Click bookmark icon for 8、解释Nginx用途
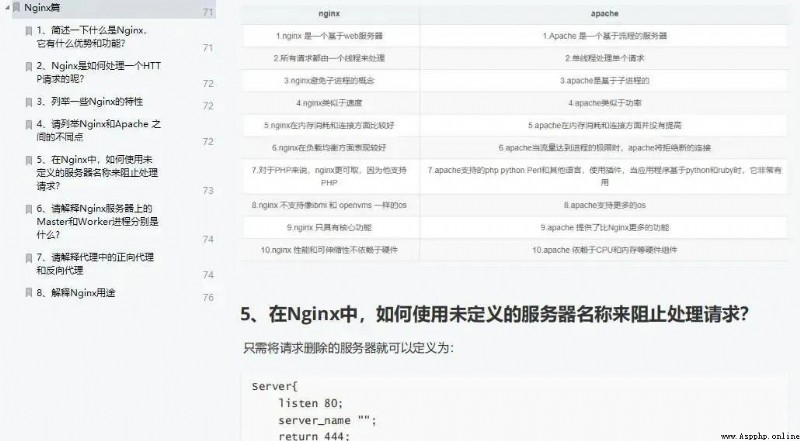The height and width of the screenshot is (441, 800). [x=29, y=293]
